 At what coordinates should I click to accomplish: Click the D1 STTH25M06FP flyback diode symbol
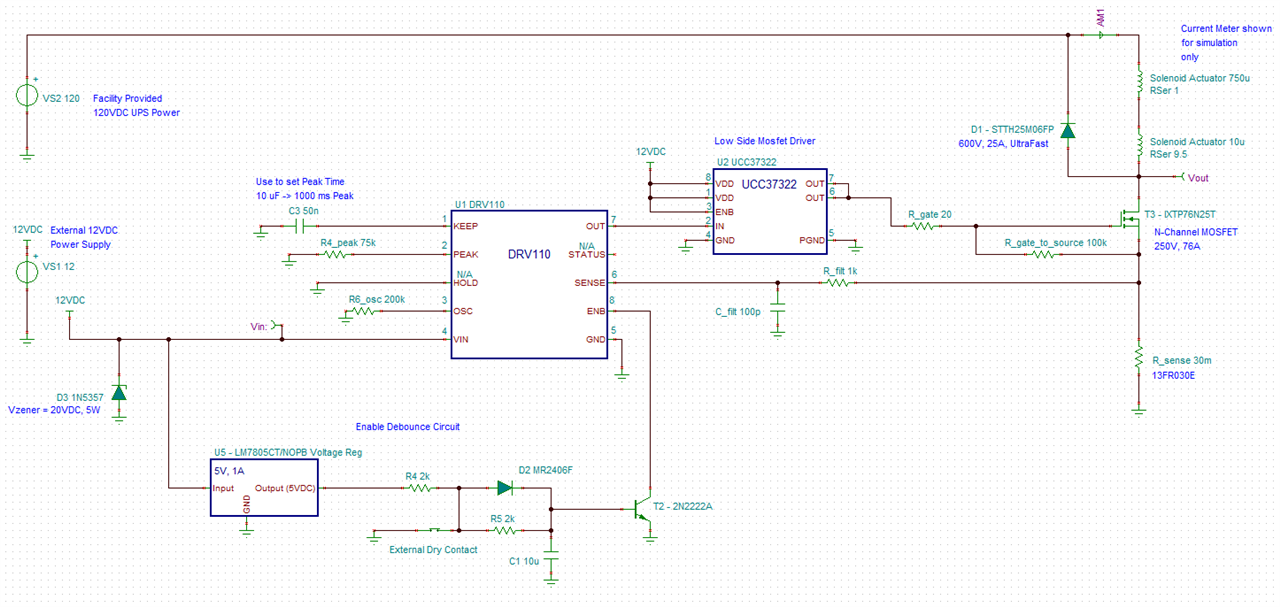tap(1067, 130)
